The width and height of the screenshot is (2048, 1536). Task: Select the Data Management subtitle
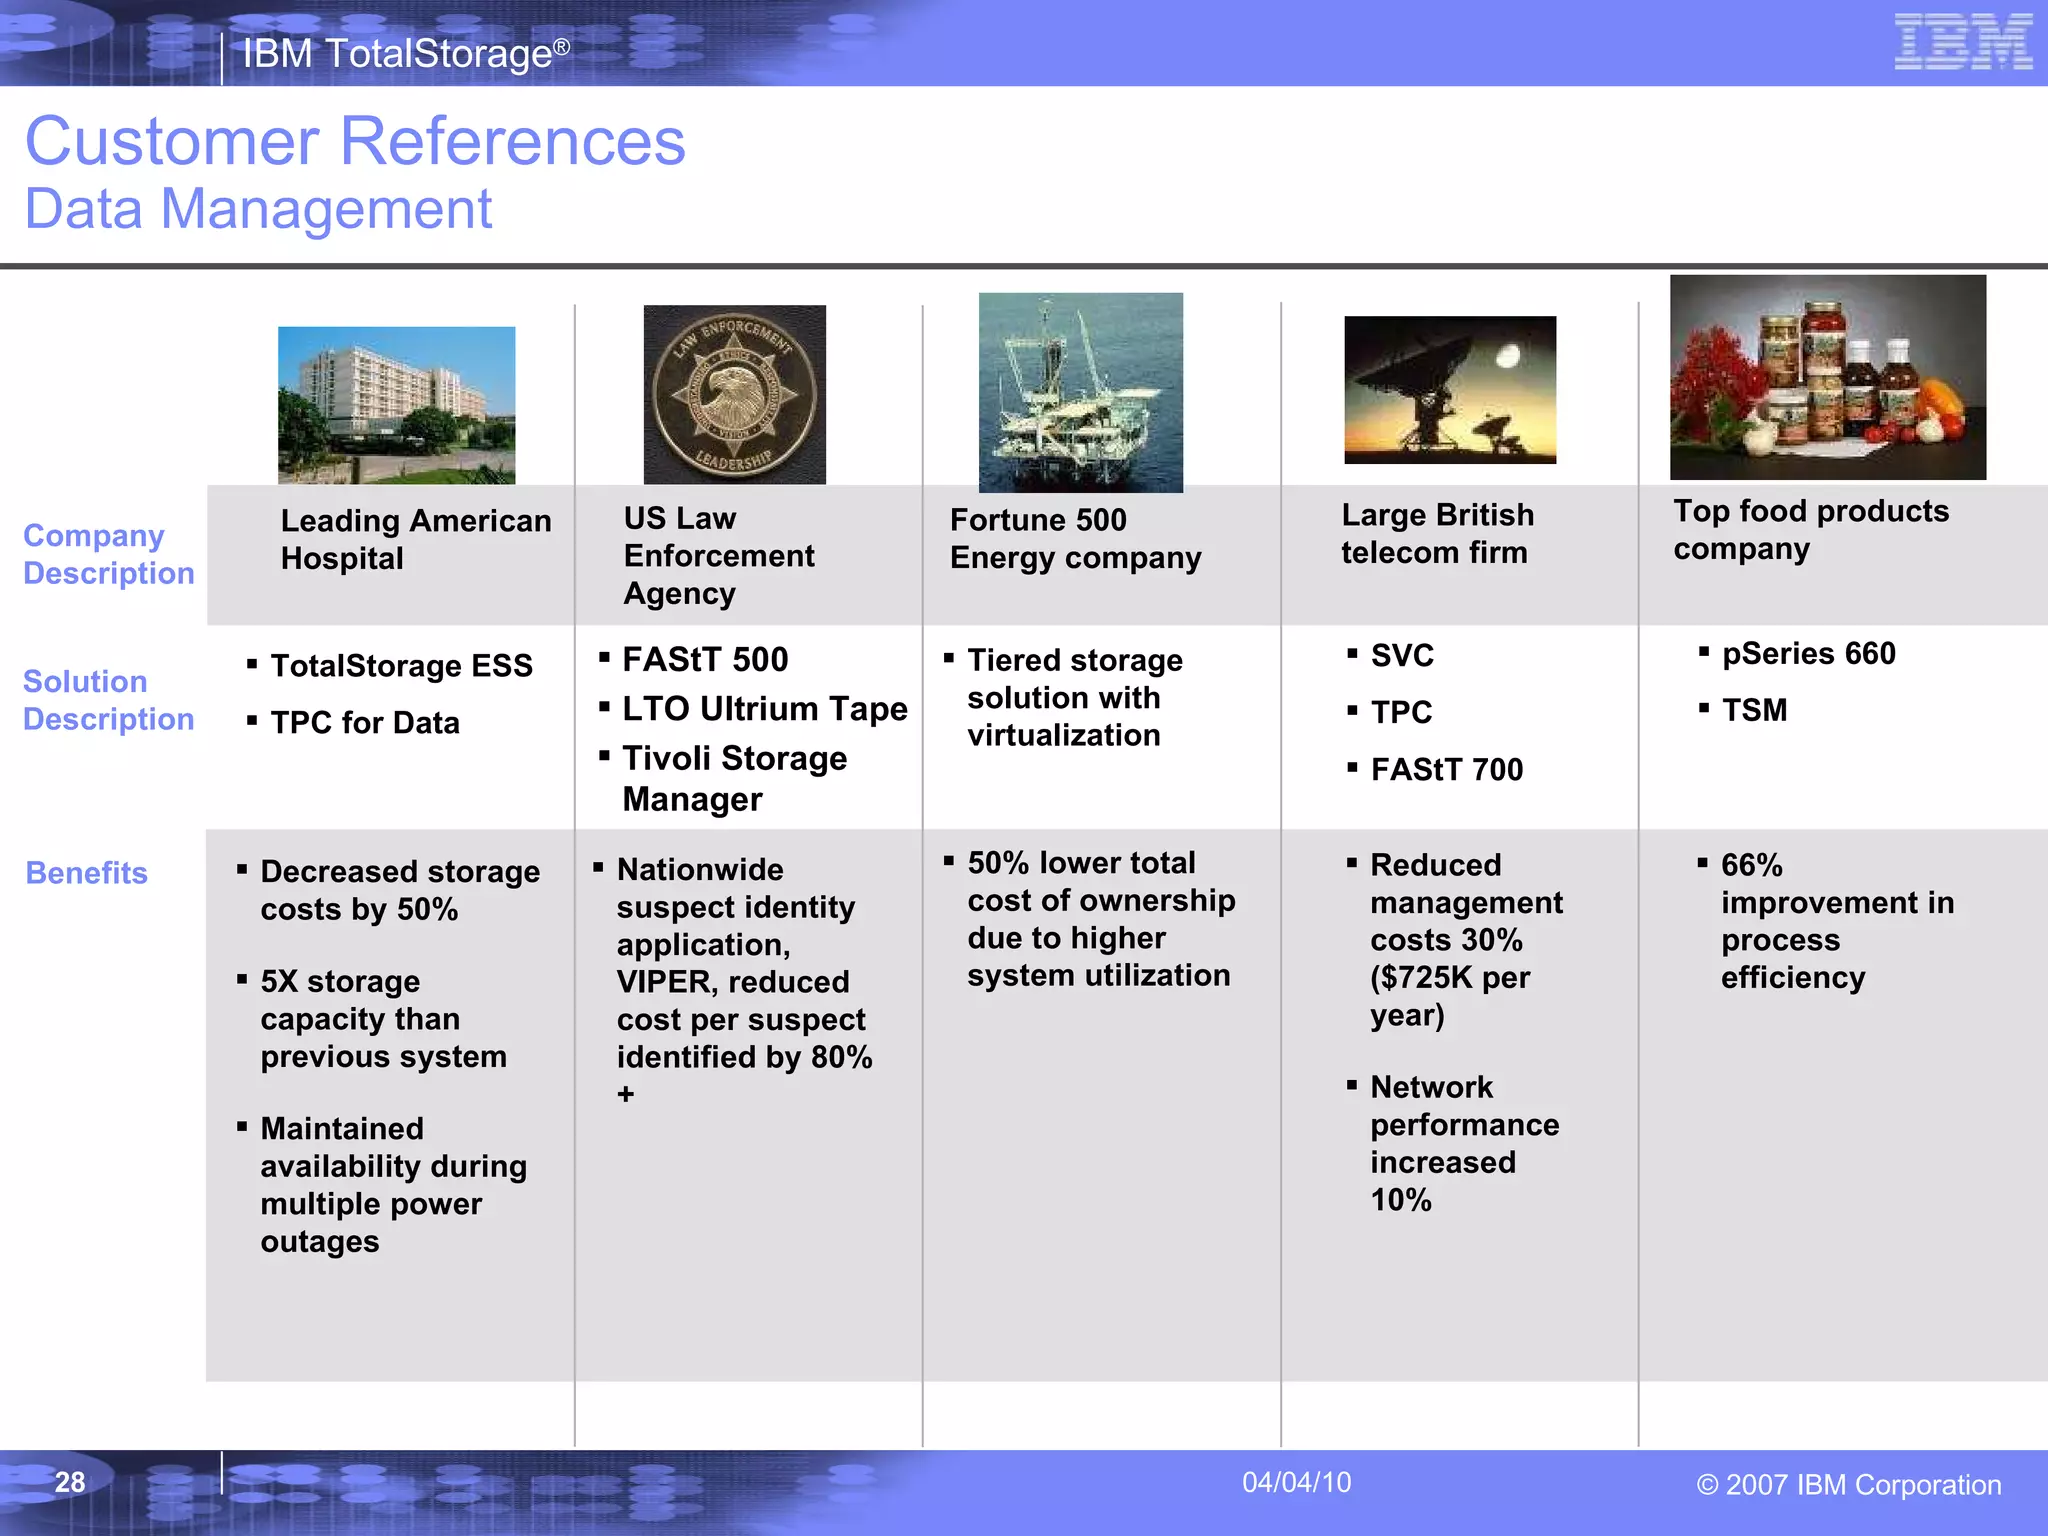point(258,209)
